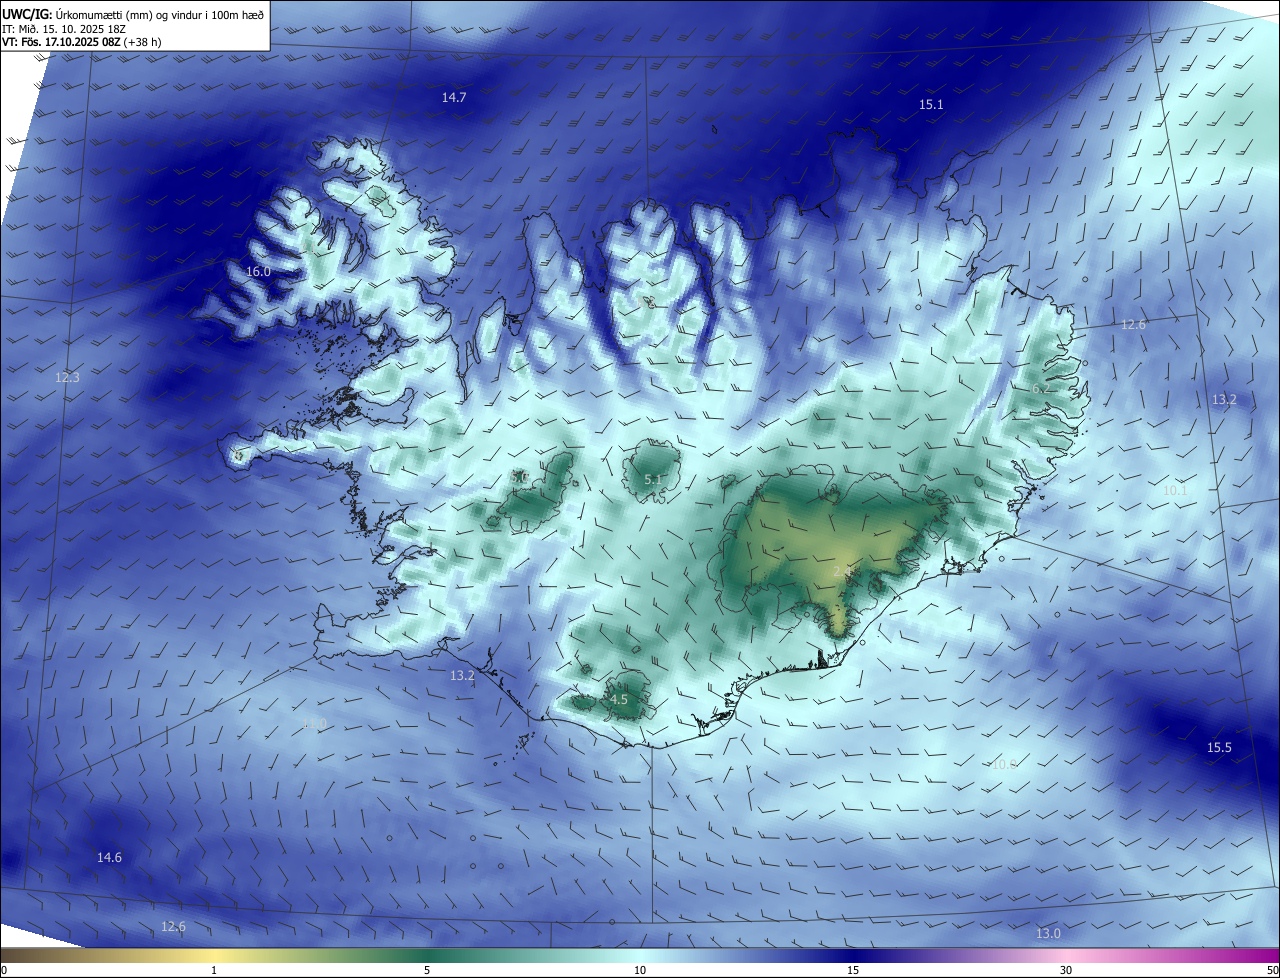Viewport: 1280px width, 978px height.
Task: Click the 15.5 value label on the map
Action: [x=1219, y=748]
